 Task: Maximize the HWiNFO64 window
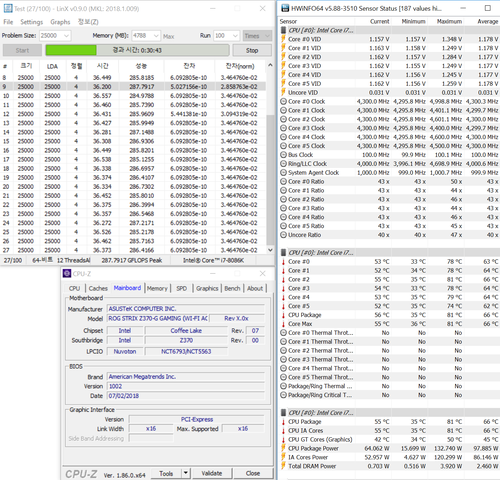click(487, 8)
